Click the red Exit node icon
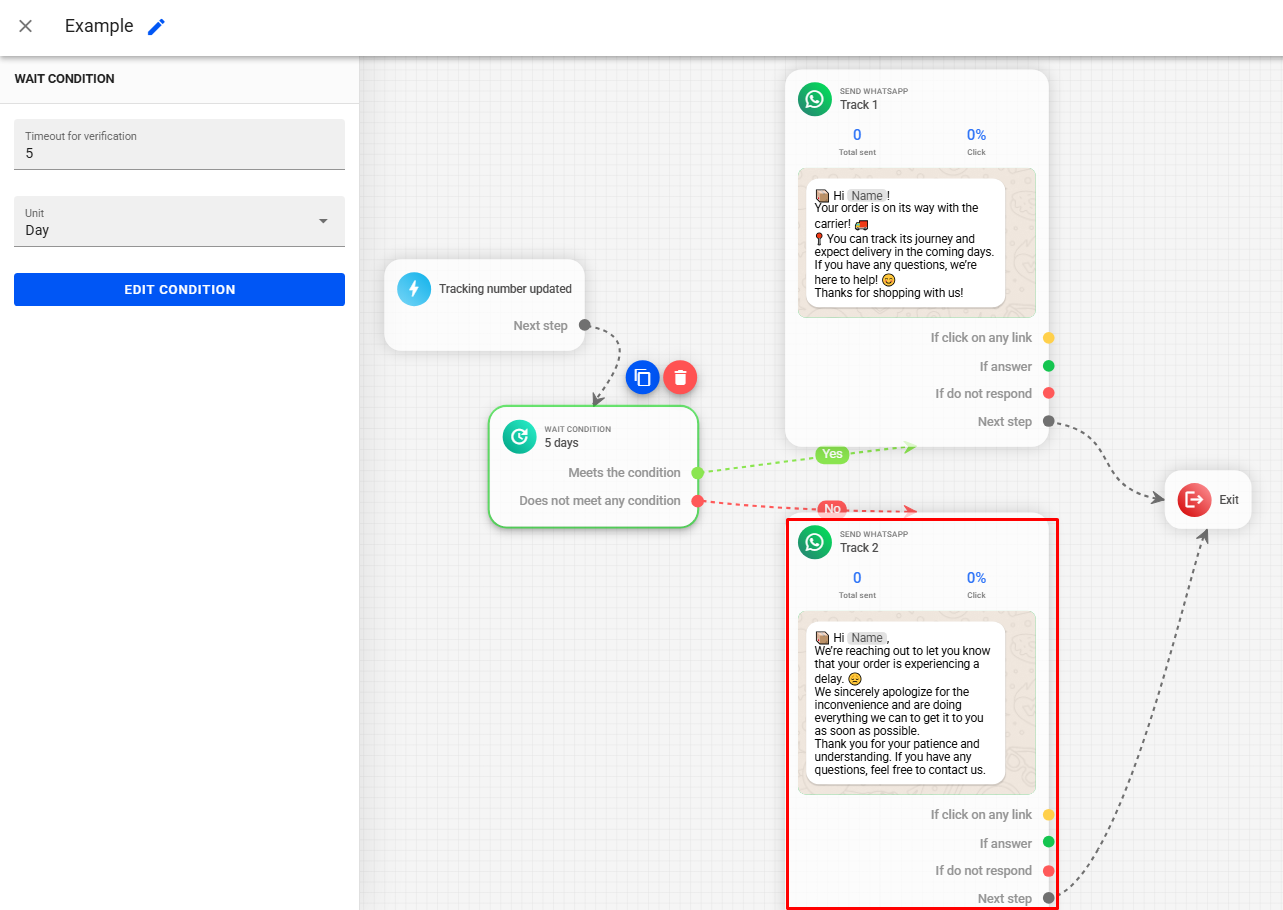 pos(1194,500)
